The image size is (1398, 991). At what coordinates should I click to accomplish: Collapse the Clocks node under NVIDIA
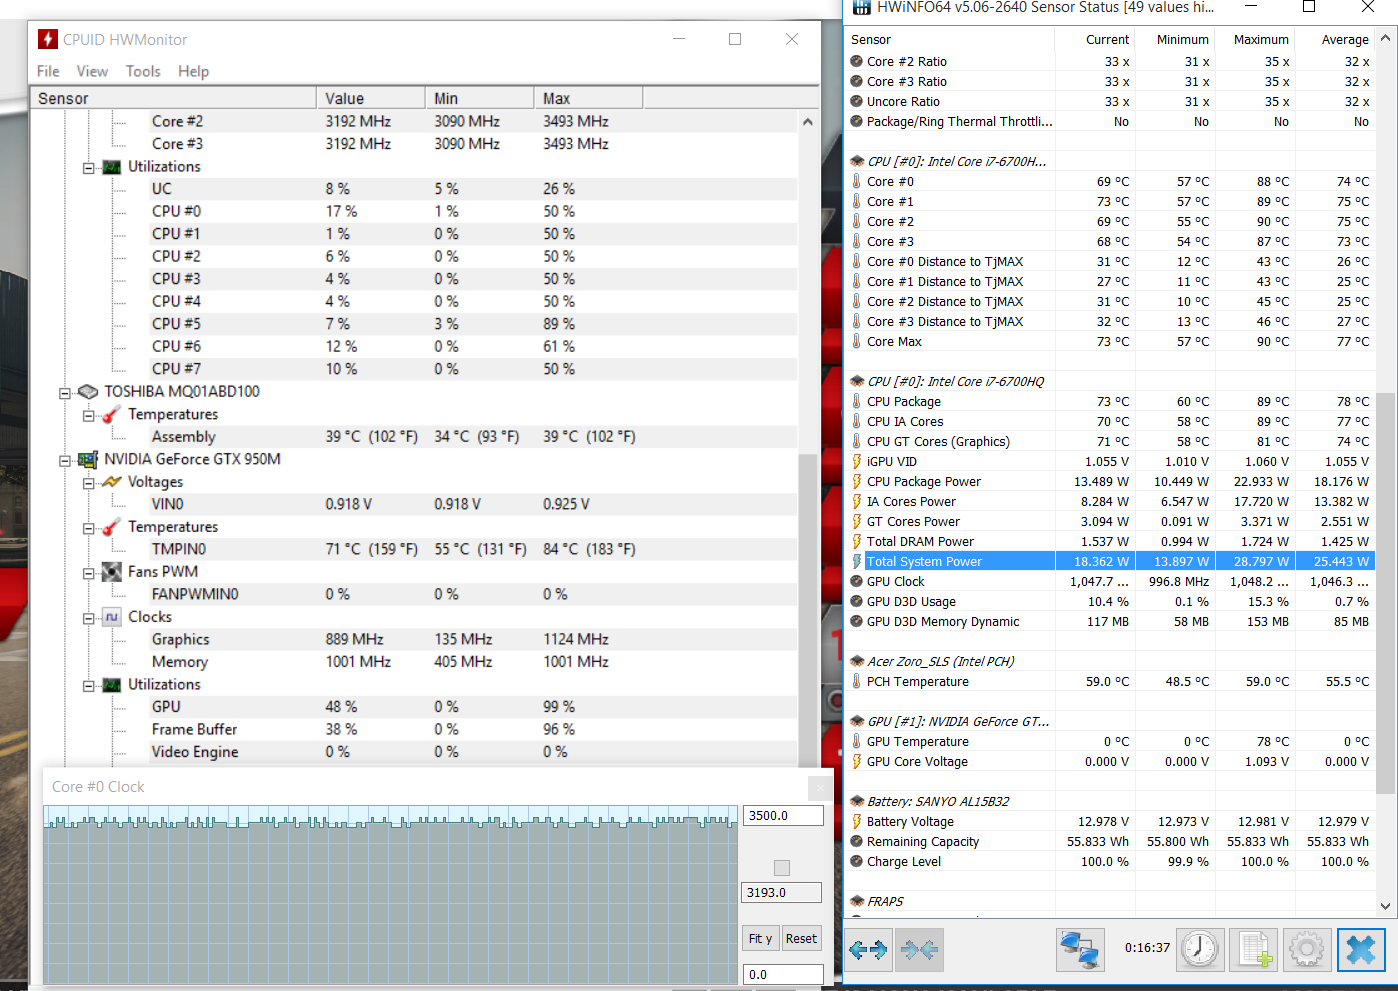tap(89, 618)
